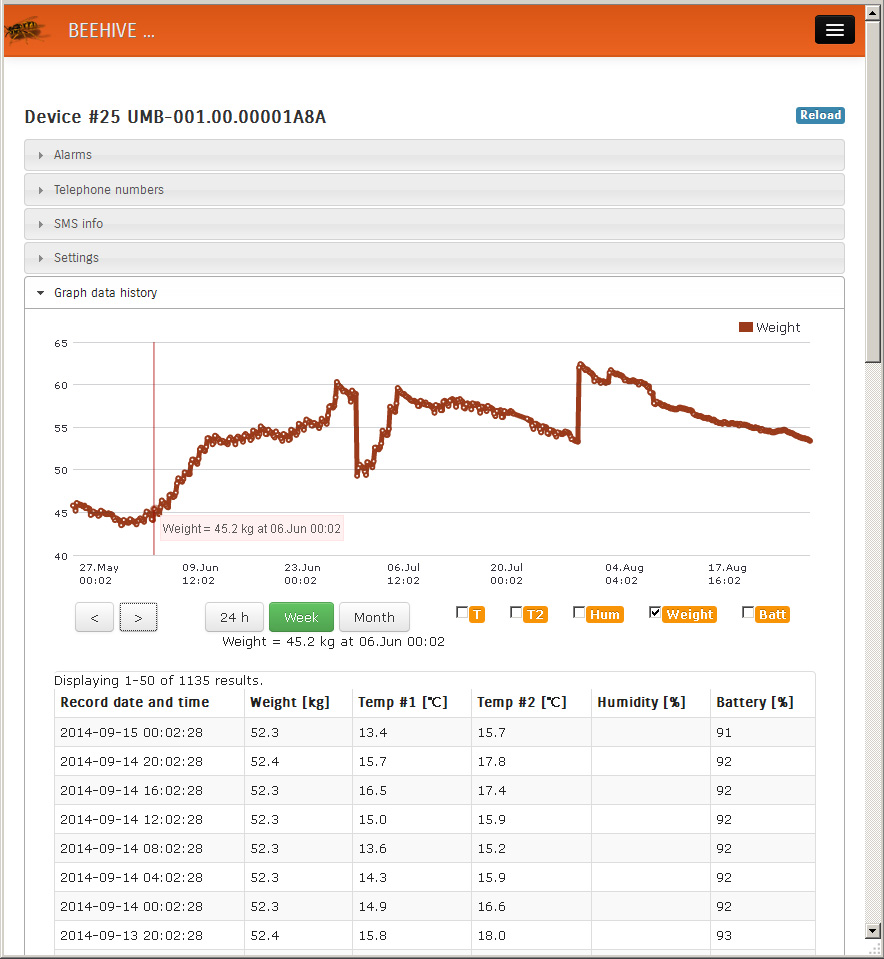884x959 pixels.
Task: Go to previous graph period
Action: 95,618
